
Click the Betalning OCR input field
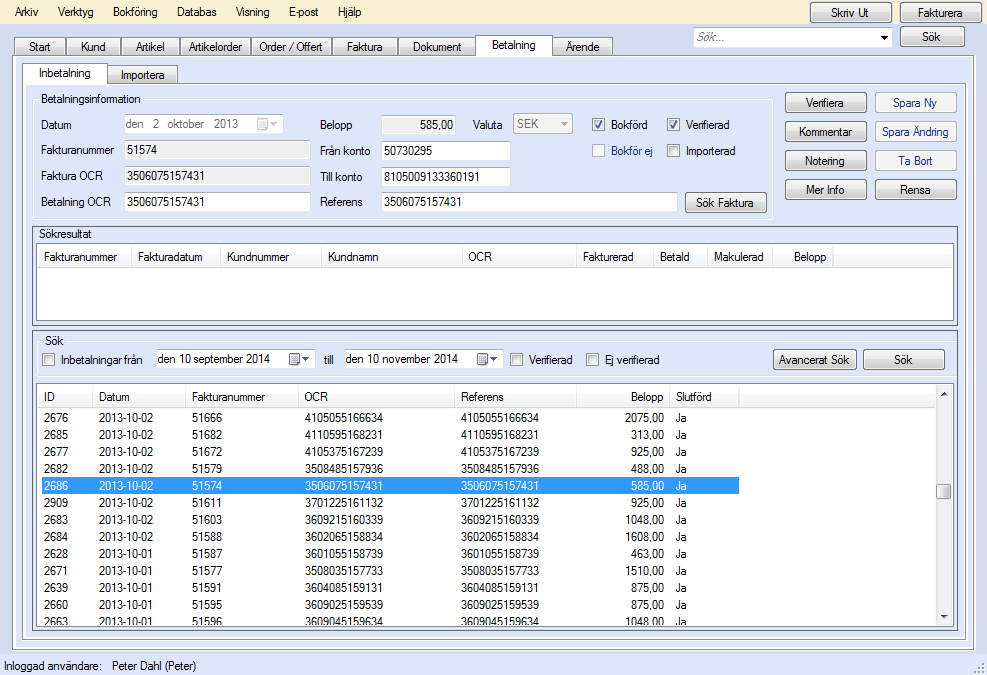217,202
